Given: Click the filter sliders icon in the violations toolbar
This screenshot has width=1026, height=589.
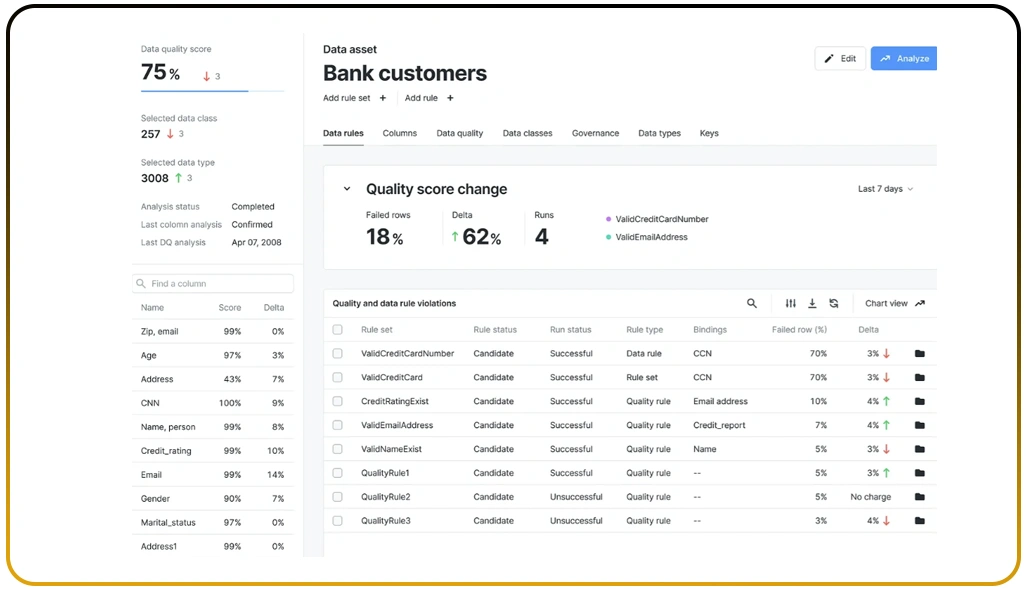Looking at the screenshot, I should coord(790,302).
